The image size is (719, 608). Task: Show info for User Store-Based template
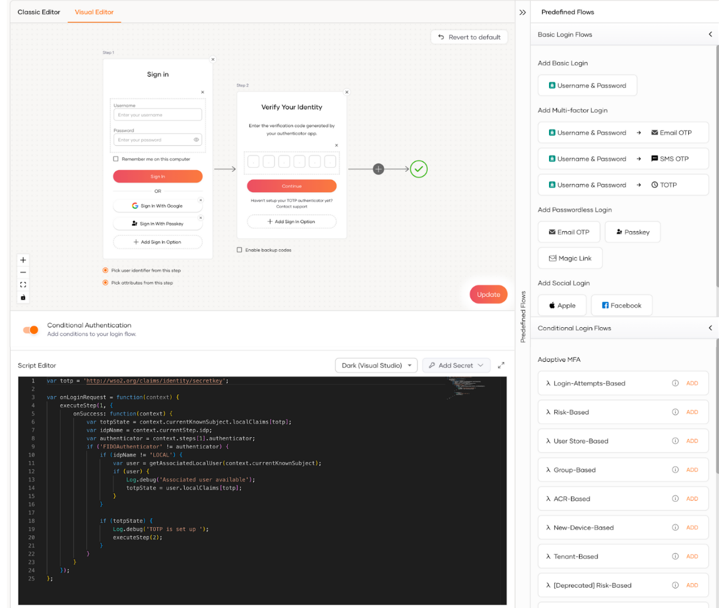(675, 441)
